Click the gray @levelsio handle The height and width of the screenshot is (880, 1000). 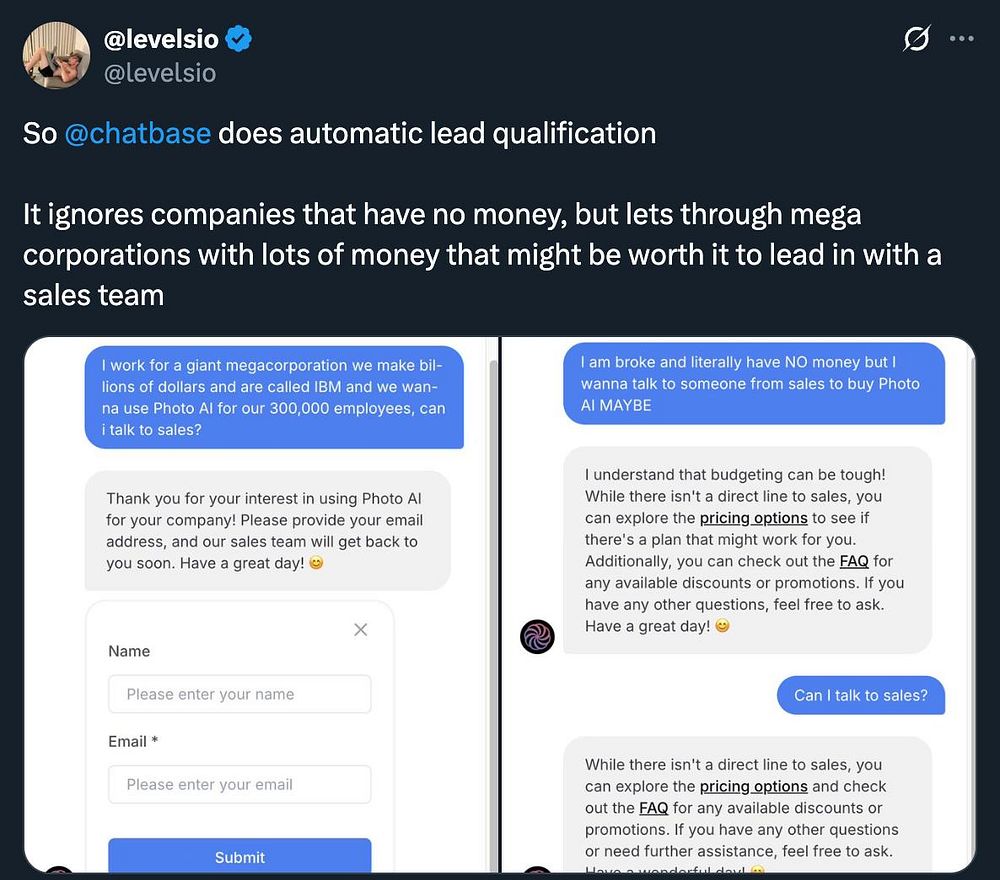coord(159,73)
